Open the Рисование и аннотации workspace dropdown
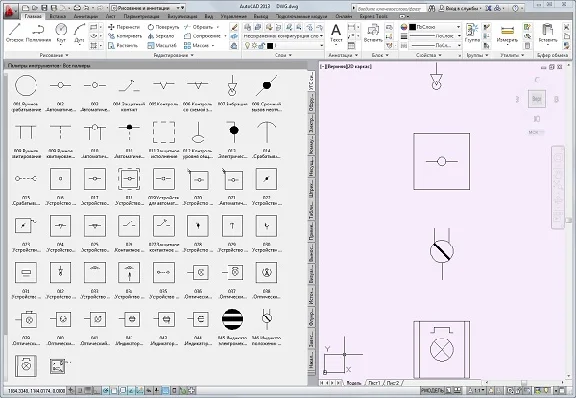 coord(147,8)
